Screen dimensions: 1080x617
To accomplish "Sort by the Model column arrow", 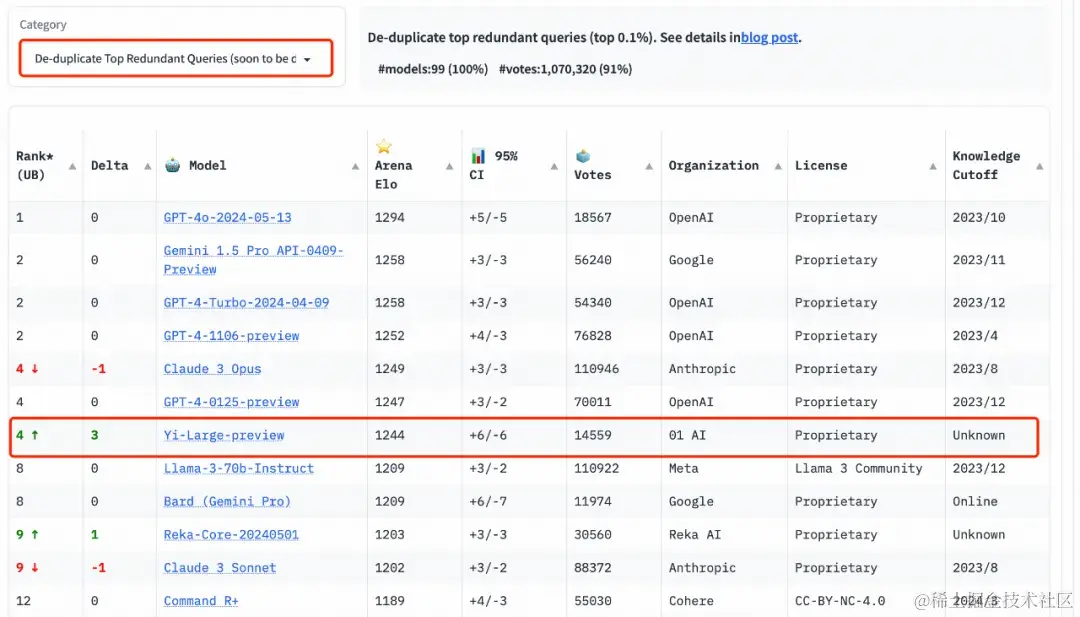I will pos(355,167).
